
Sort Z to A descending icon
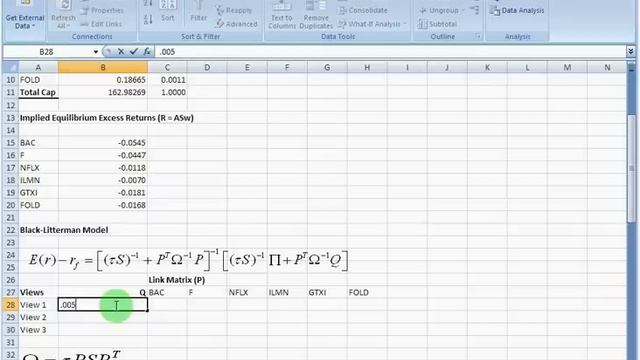tap(148, 19)
